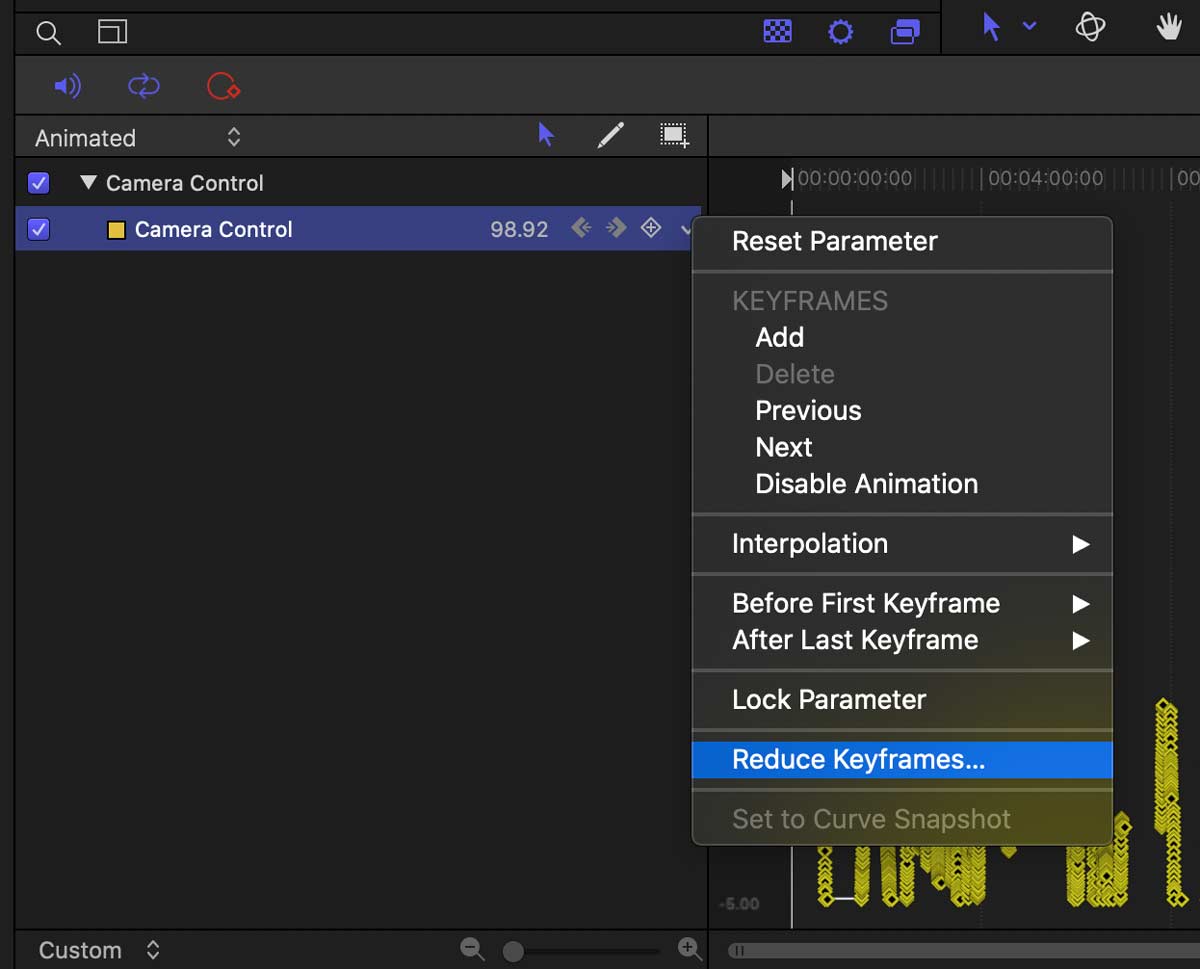Toggle audio playback speaker icon
This screenshot has height=969, width=1200.
pos(67,87)
